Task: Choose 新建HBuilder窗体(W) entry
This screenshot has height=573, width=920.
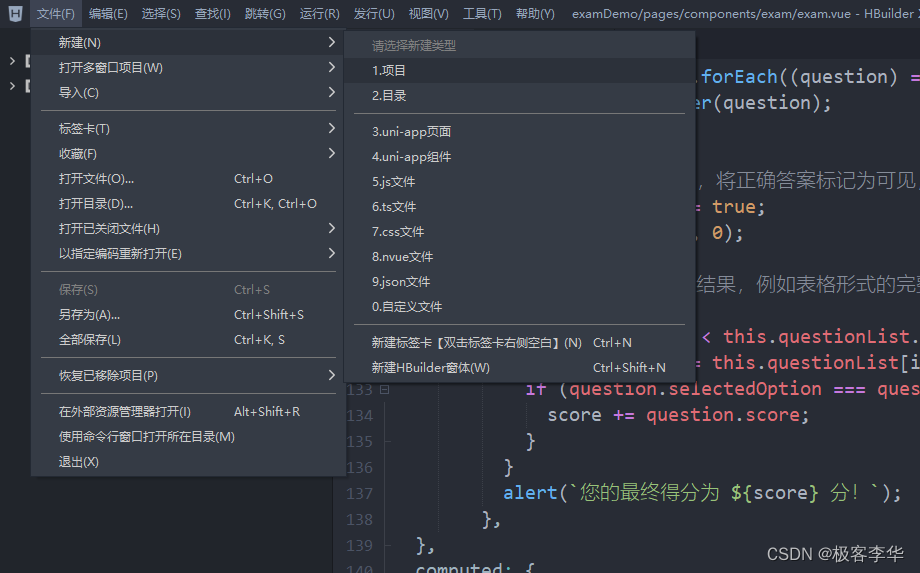Action: point(519,368)
